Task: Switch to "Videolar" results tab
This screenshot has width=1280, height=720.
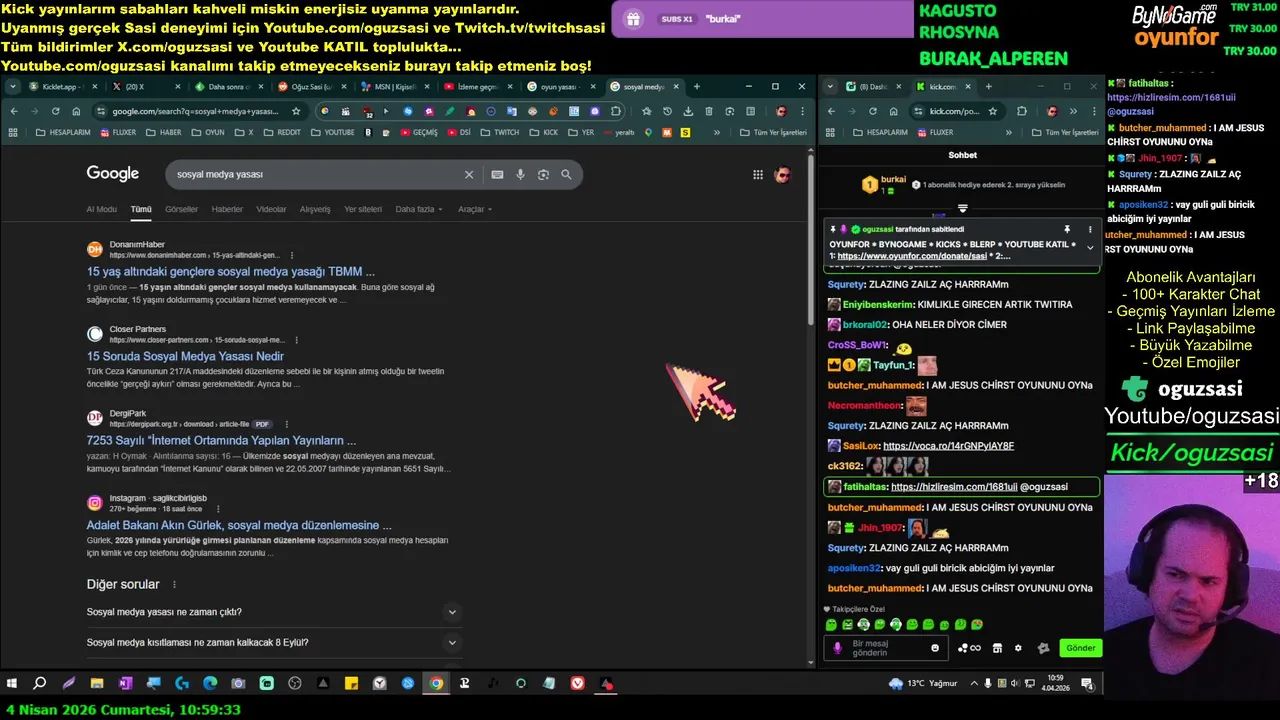Action: 271,209
